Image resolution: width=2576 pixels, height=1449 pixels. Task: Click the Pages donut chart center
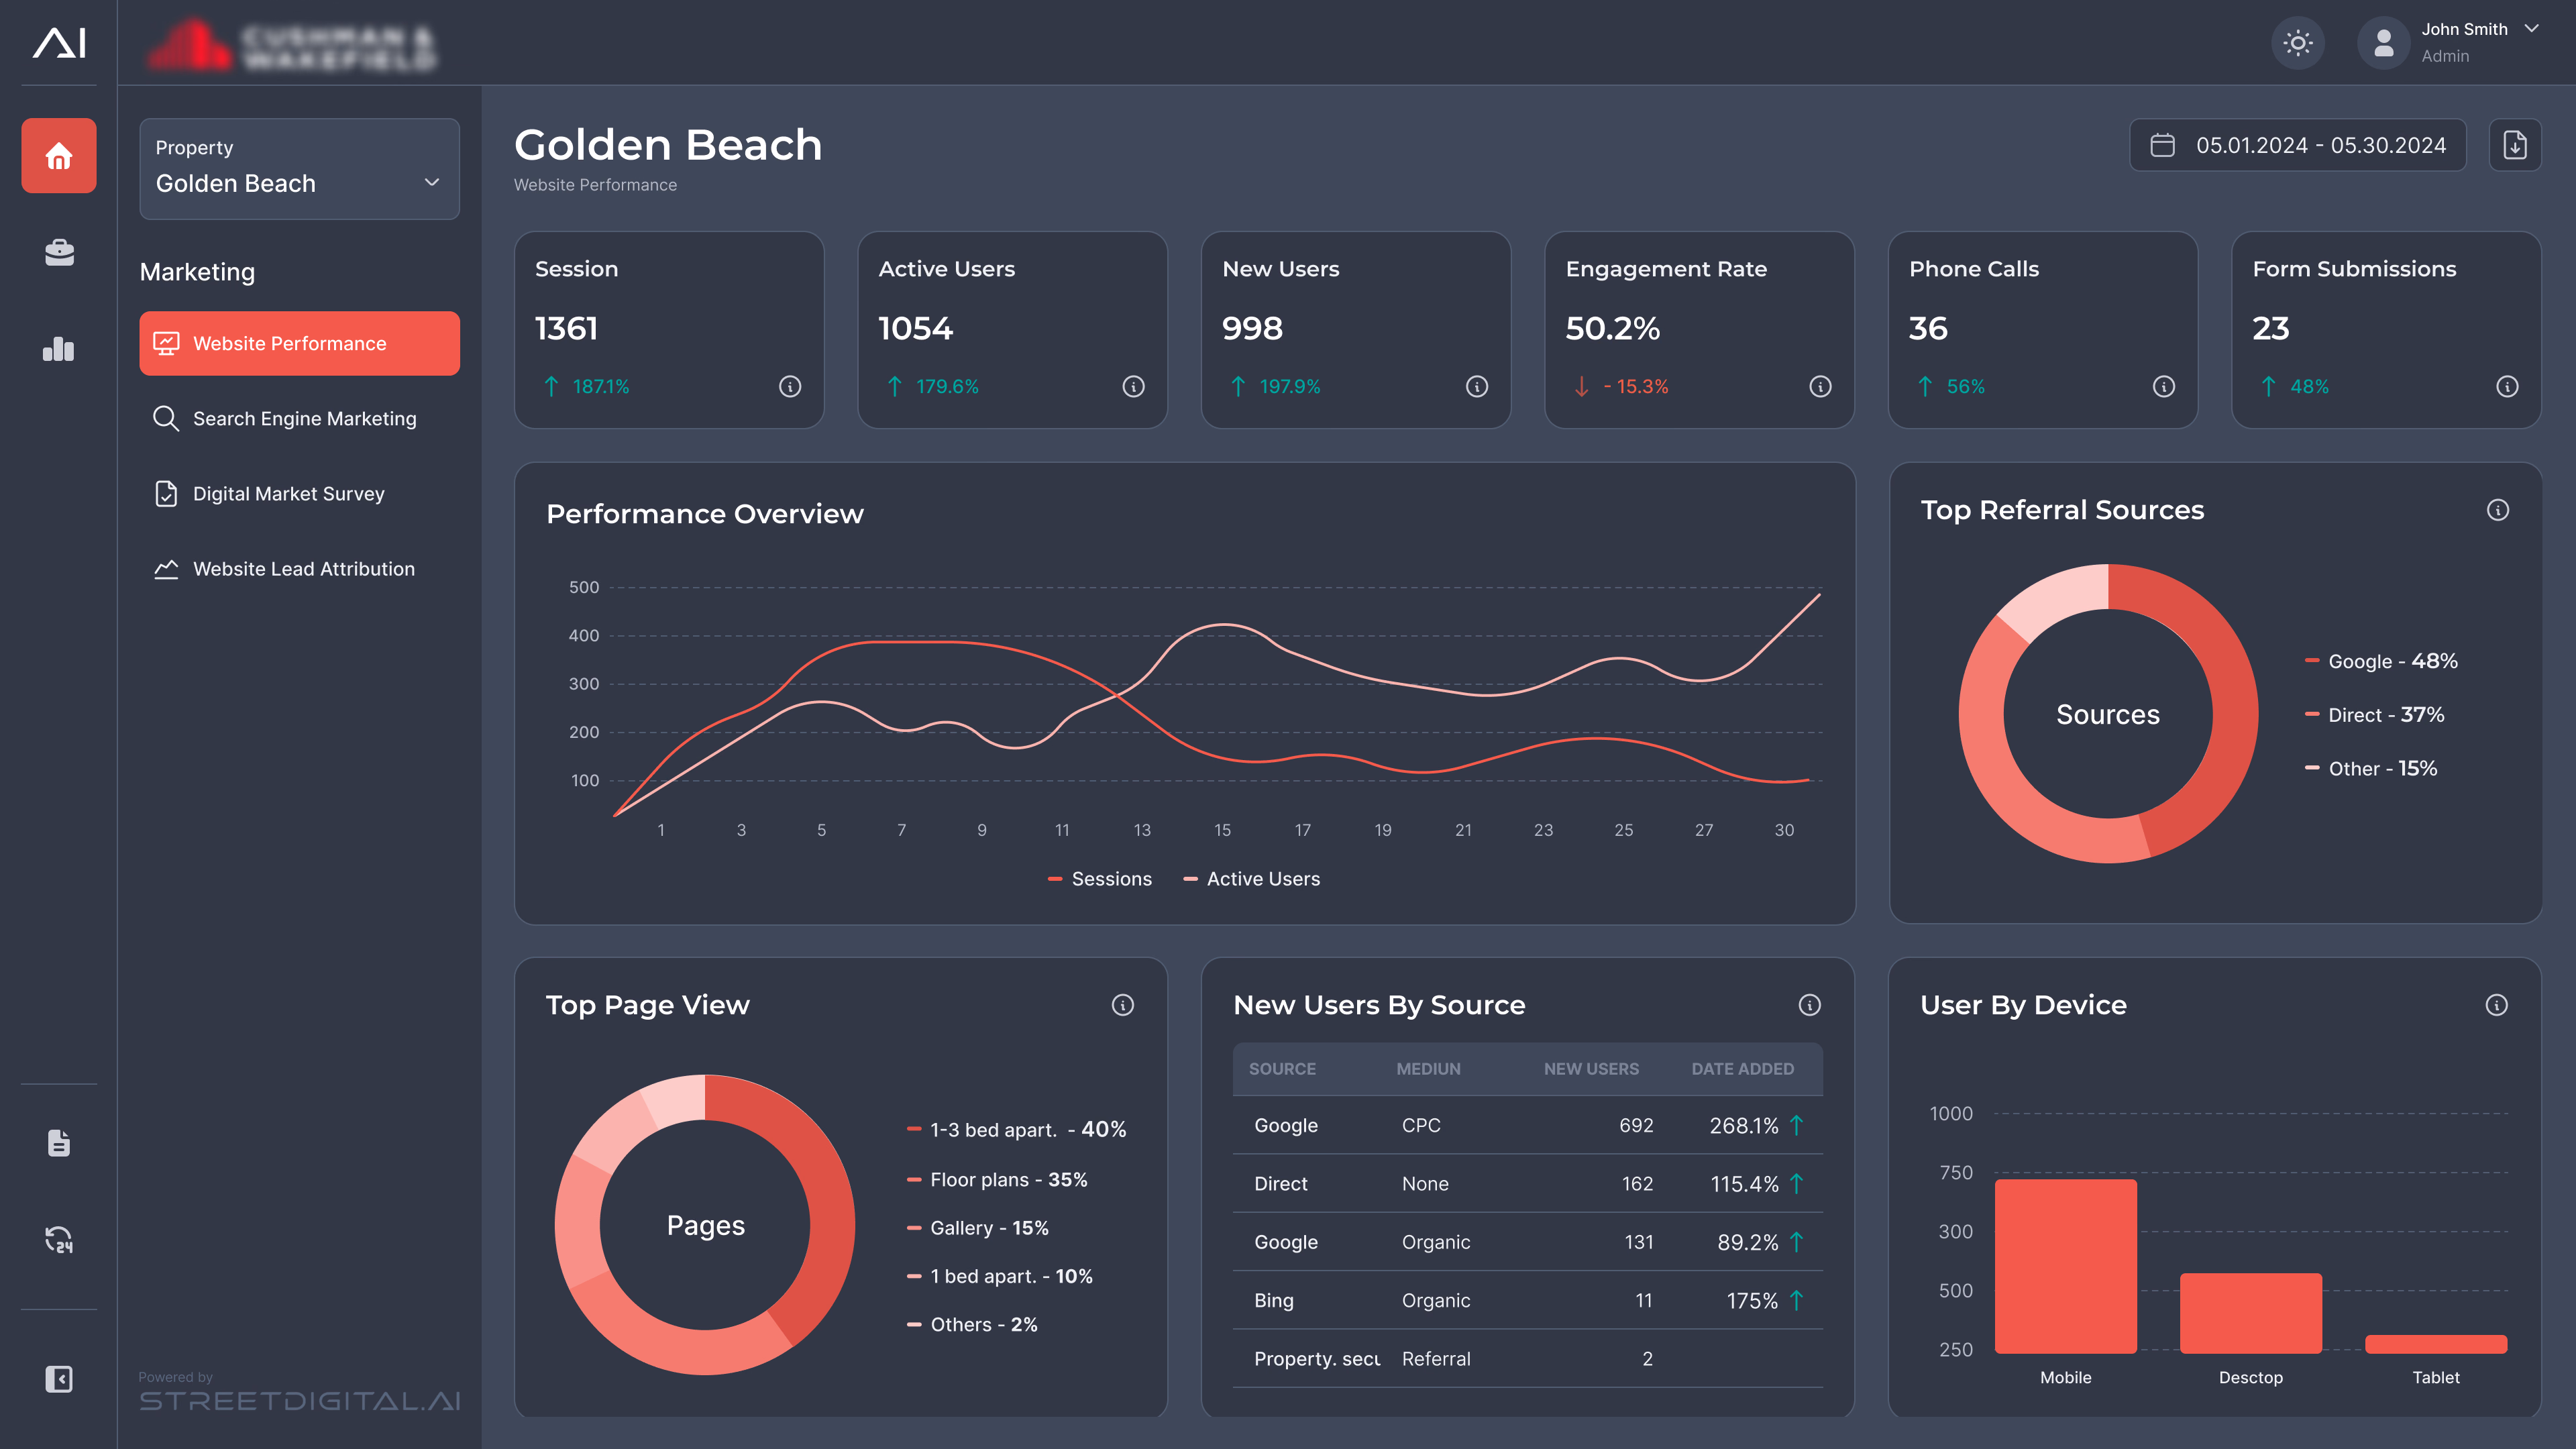(x=705, y=1225)
